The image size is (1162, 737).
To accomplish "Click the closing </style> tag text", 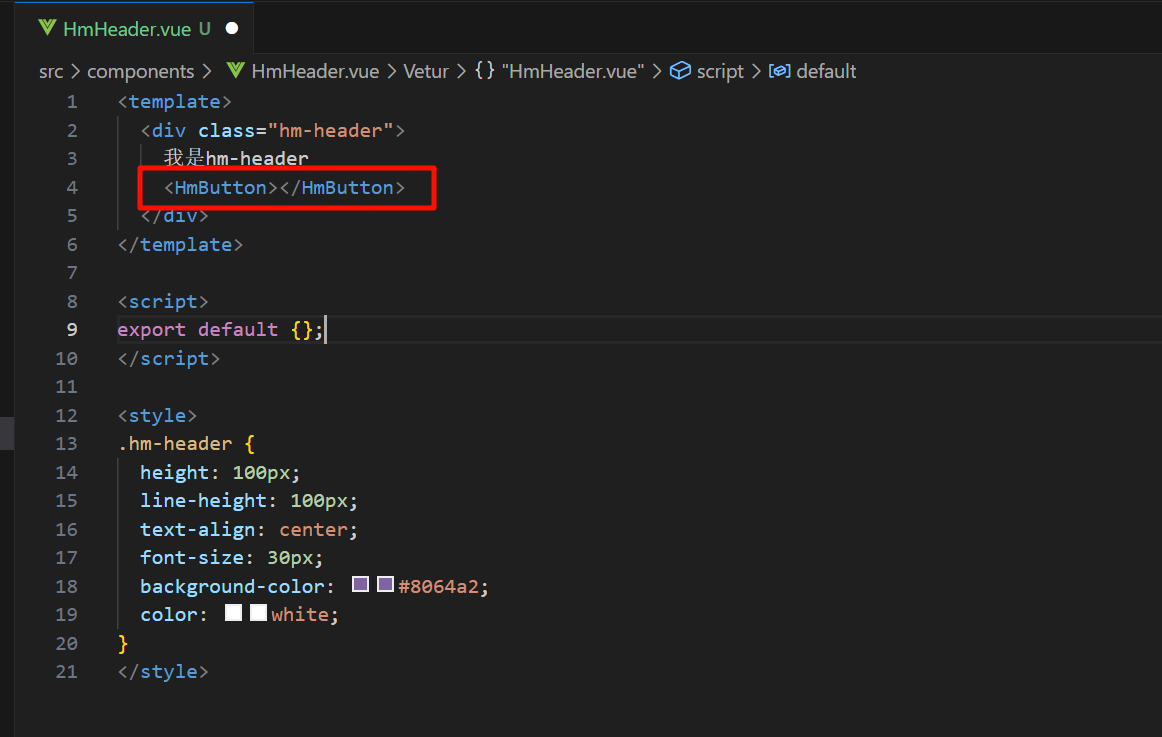I will [163, 672].
